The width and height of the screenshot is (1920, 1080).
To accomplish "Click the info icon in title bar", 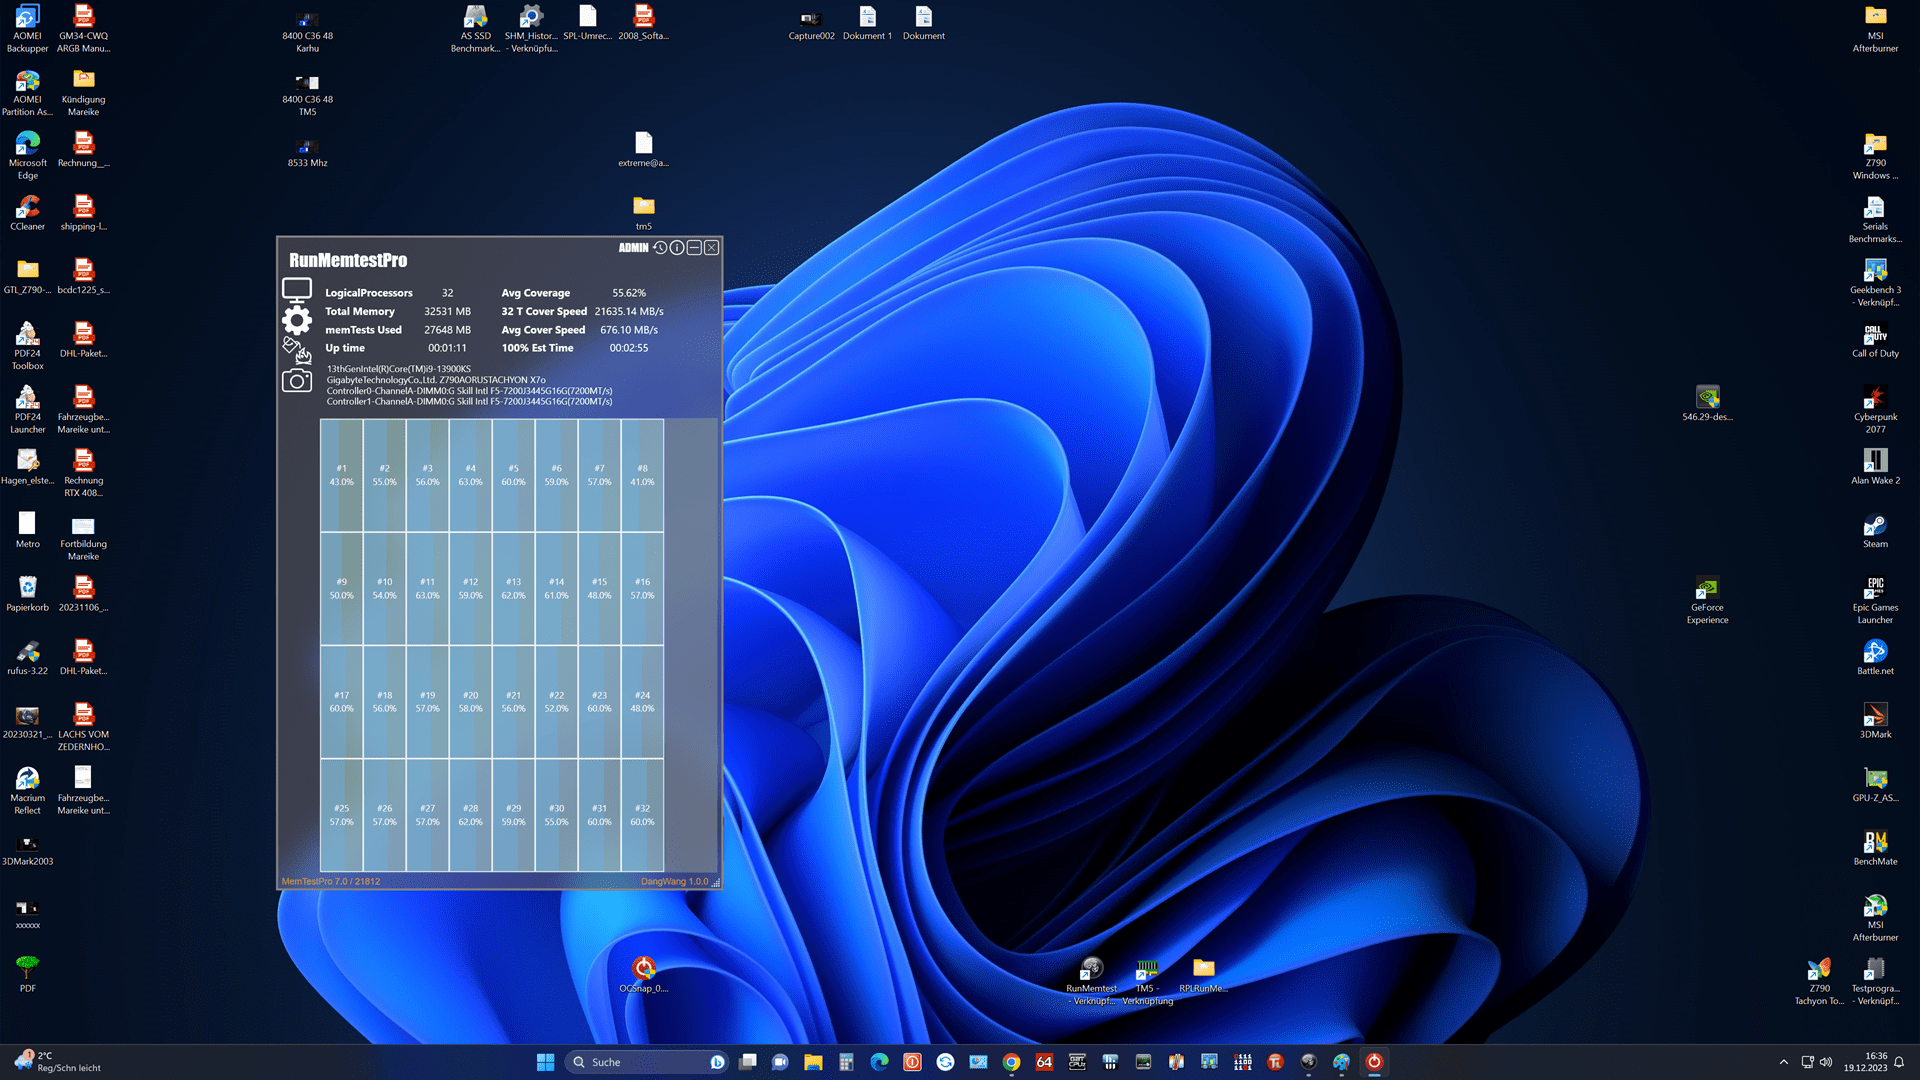I will coord(677,248).
